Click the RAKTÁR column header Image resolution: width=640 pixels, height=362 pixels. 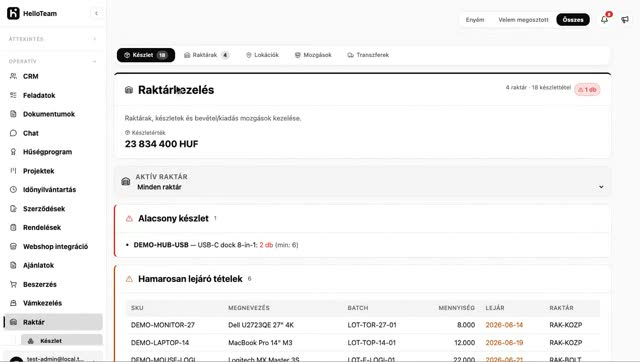pos(561,308)
